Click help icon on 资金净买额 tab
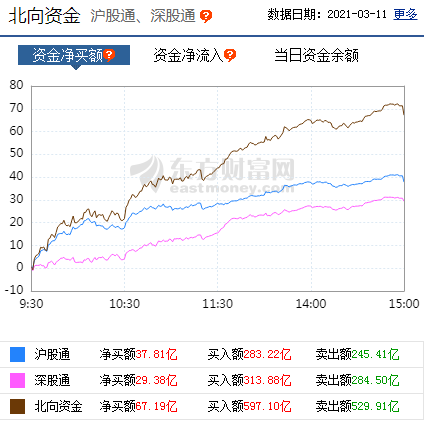The height and width of the screenshot is (421, 424). coord(109,55)
